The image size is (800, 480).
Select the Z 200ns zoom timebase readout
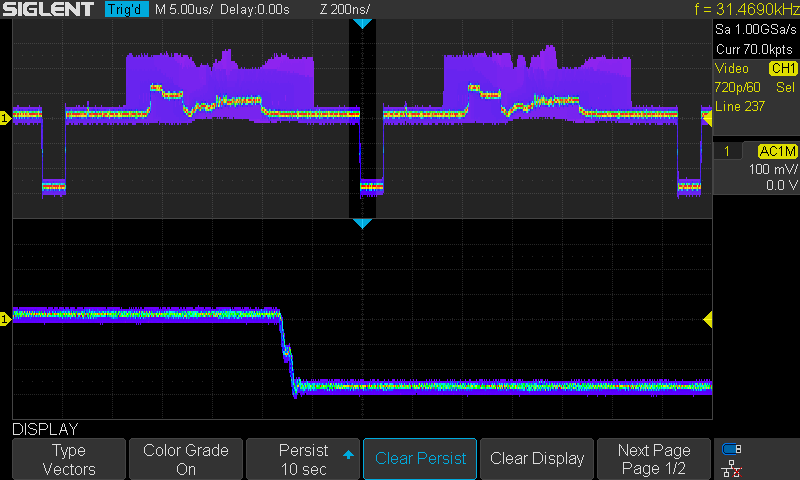click(344, 9)
